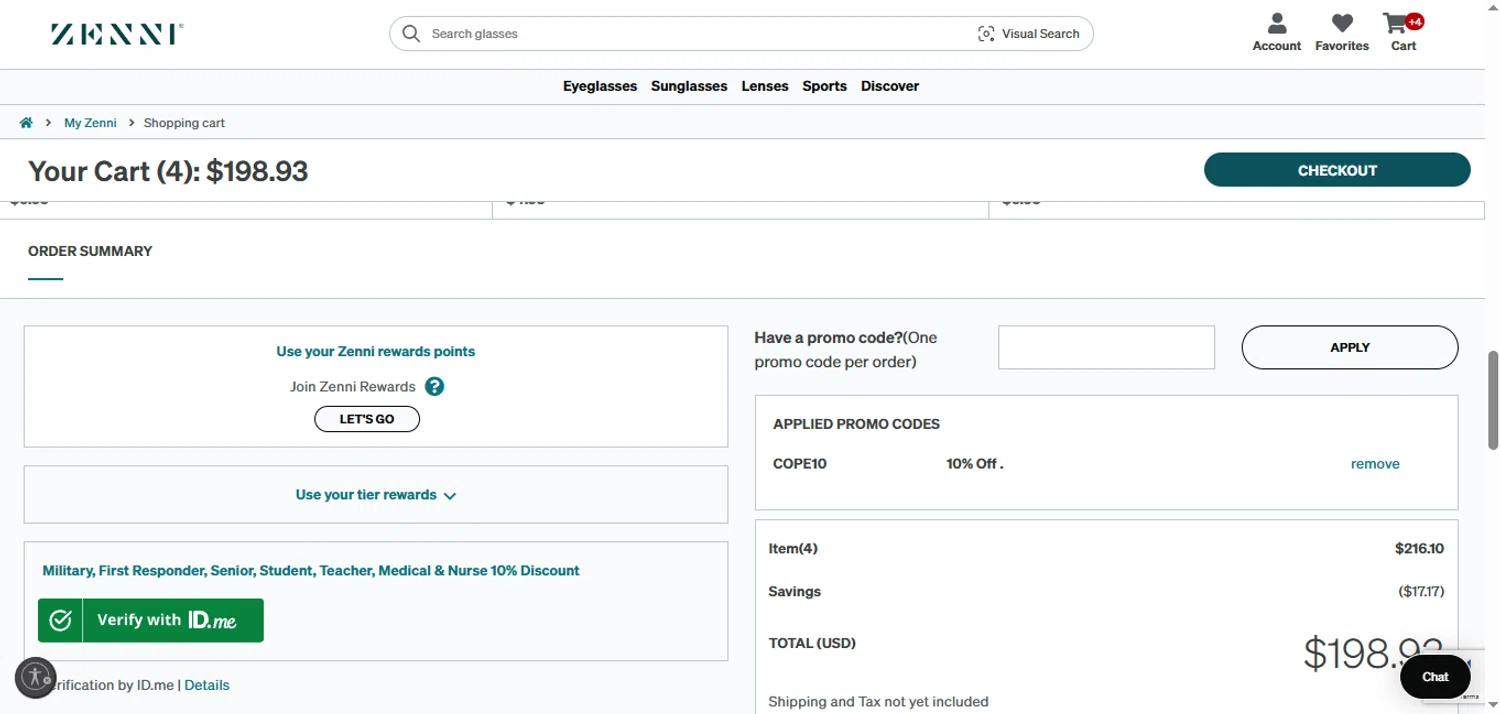This screenshot has width=1500, height=714.
Task: Open the Chat bubble
Action: click(1435, 677)
